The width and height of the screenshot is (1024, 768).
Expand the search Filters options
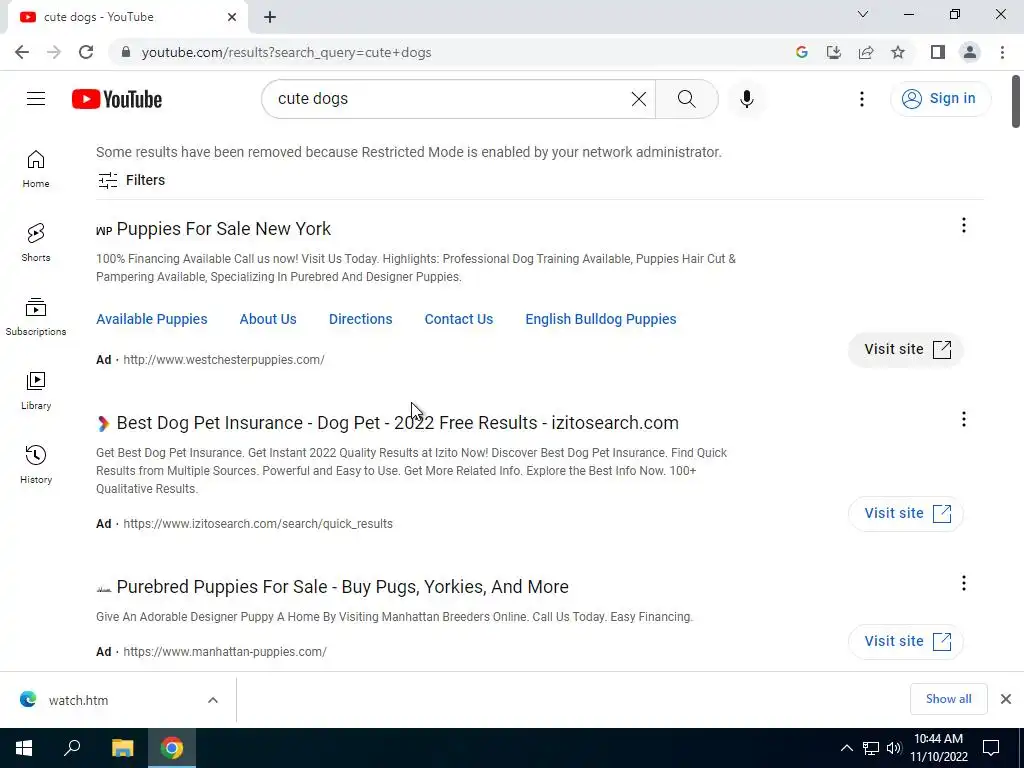pyautogui.click(x=131, y=180)
